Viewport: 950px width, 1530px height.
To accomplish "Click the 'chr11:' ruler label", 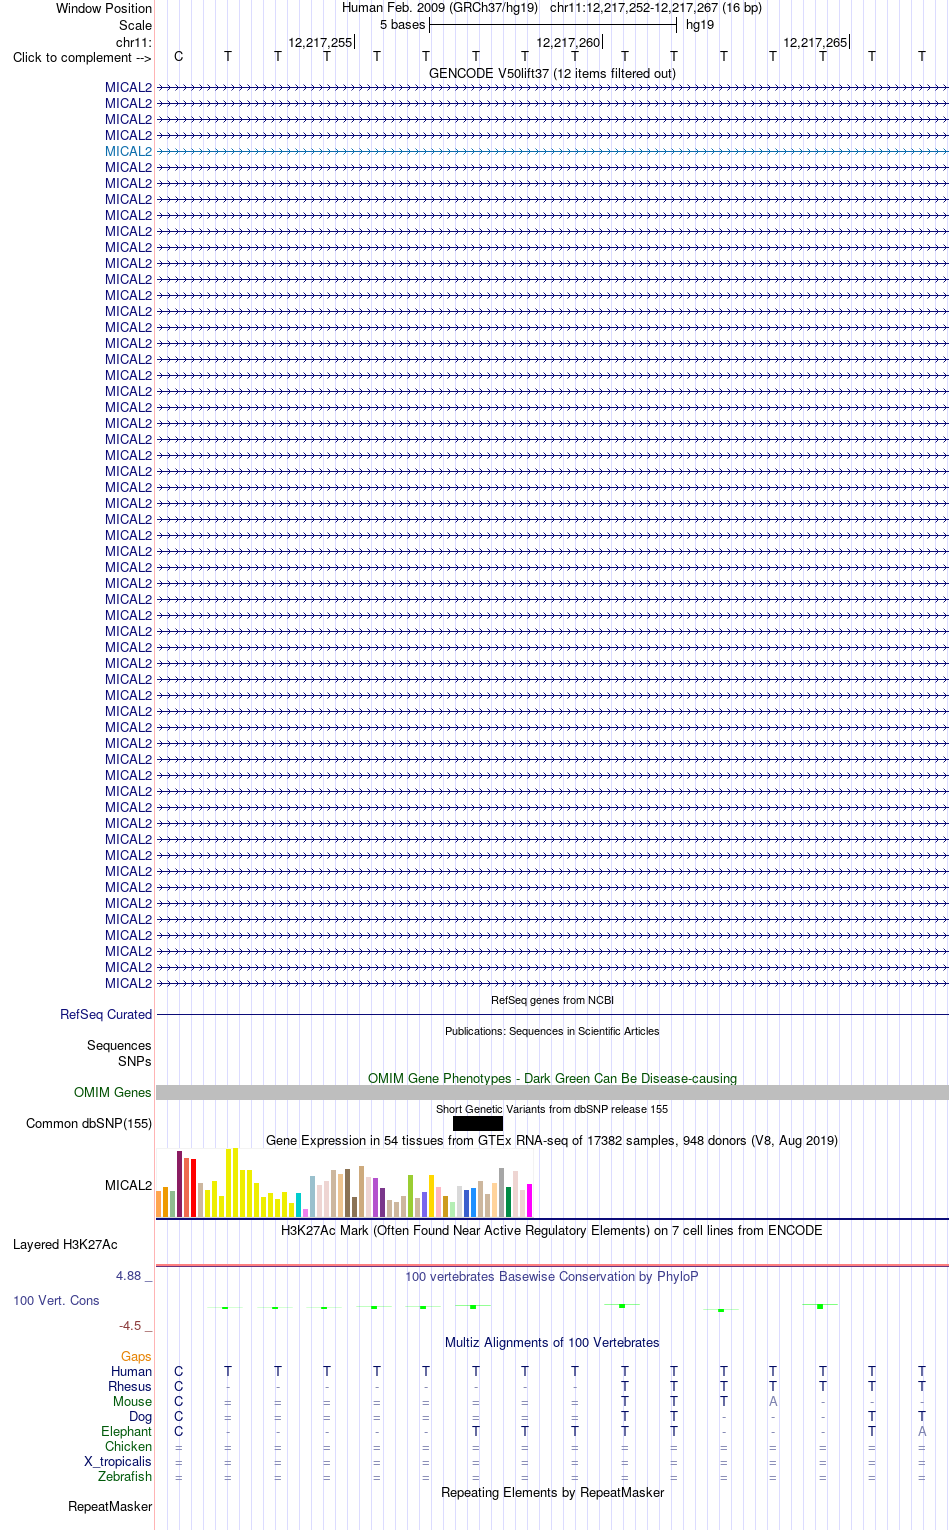I will [134, 42].
